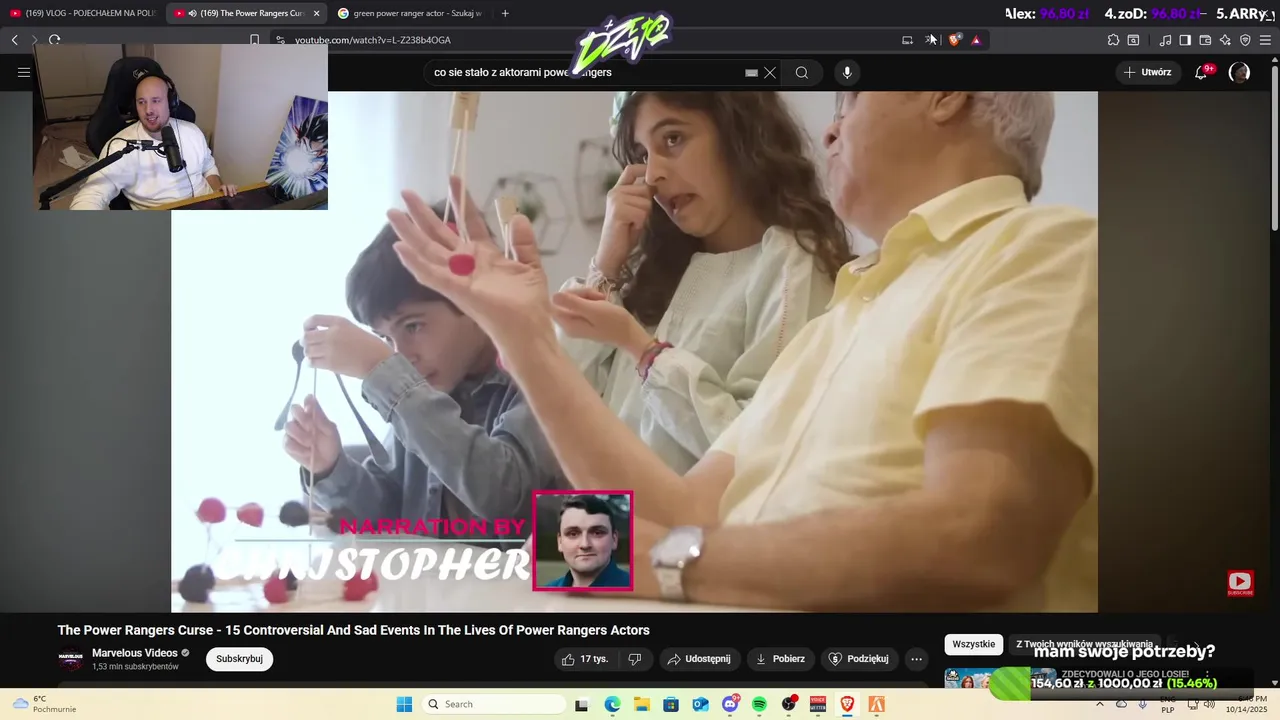Click the Windows taskbar Search box
Image resolution: width=1280 pixels, height=720 pixels.
click(x=493, y=704)
